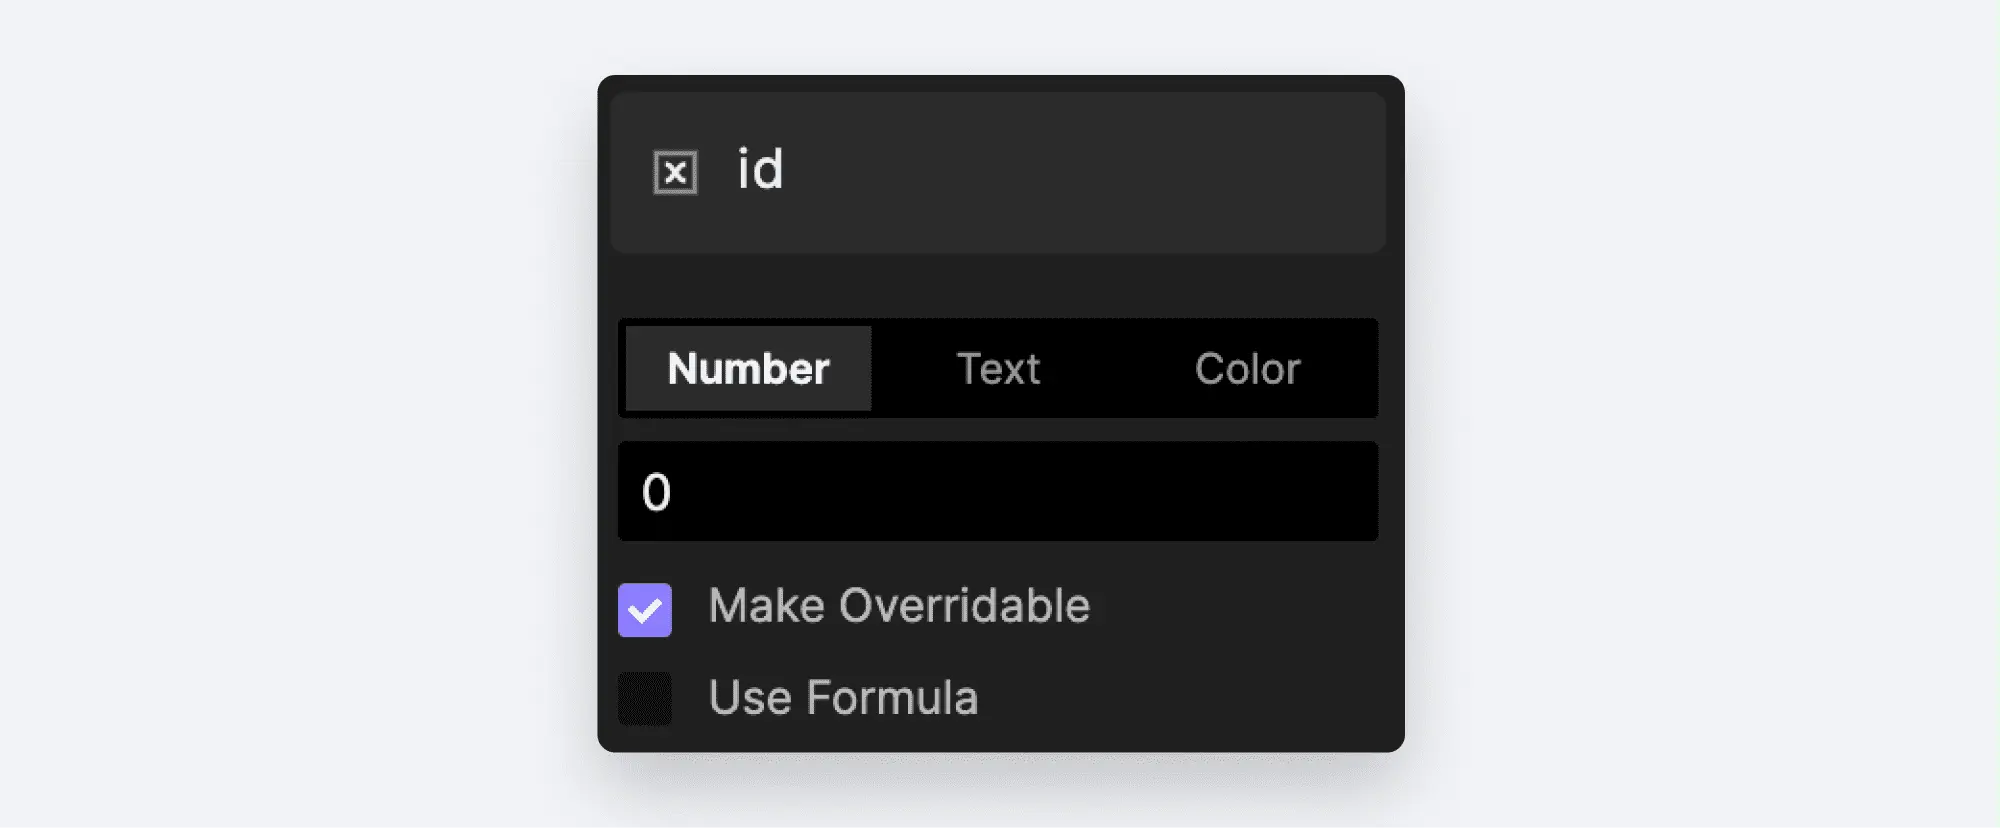Focus the variable name header area

pos(997,172)
